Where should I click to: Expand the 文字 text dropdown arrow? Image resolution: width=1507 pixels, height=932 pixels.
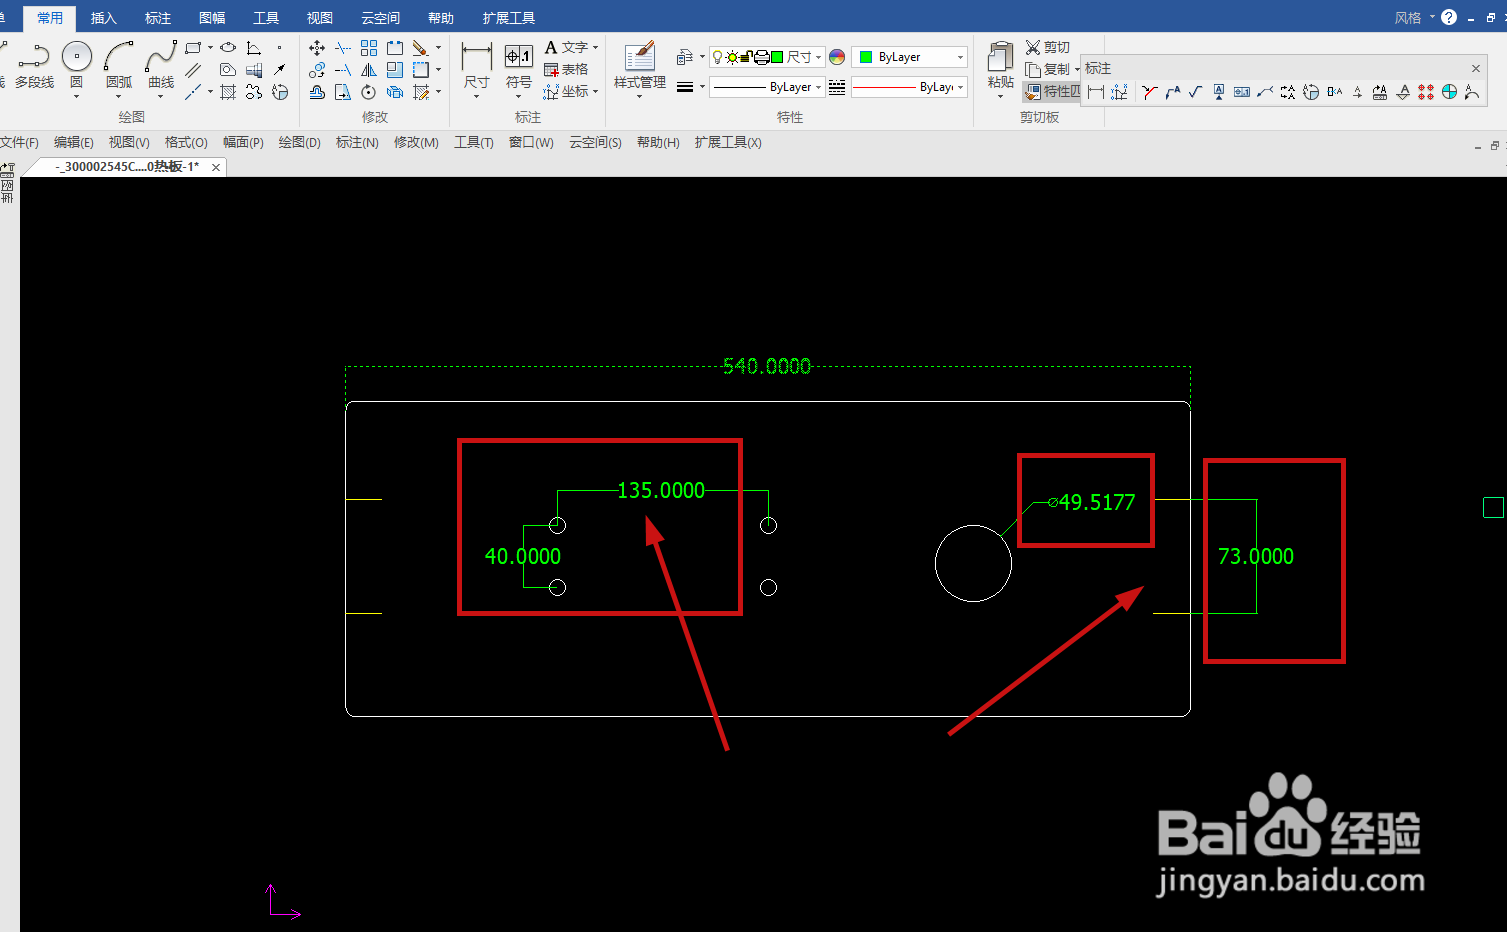click(x=595, y=47)
